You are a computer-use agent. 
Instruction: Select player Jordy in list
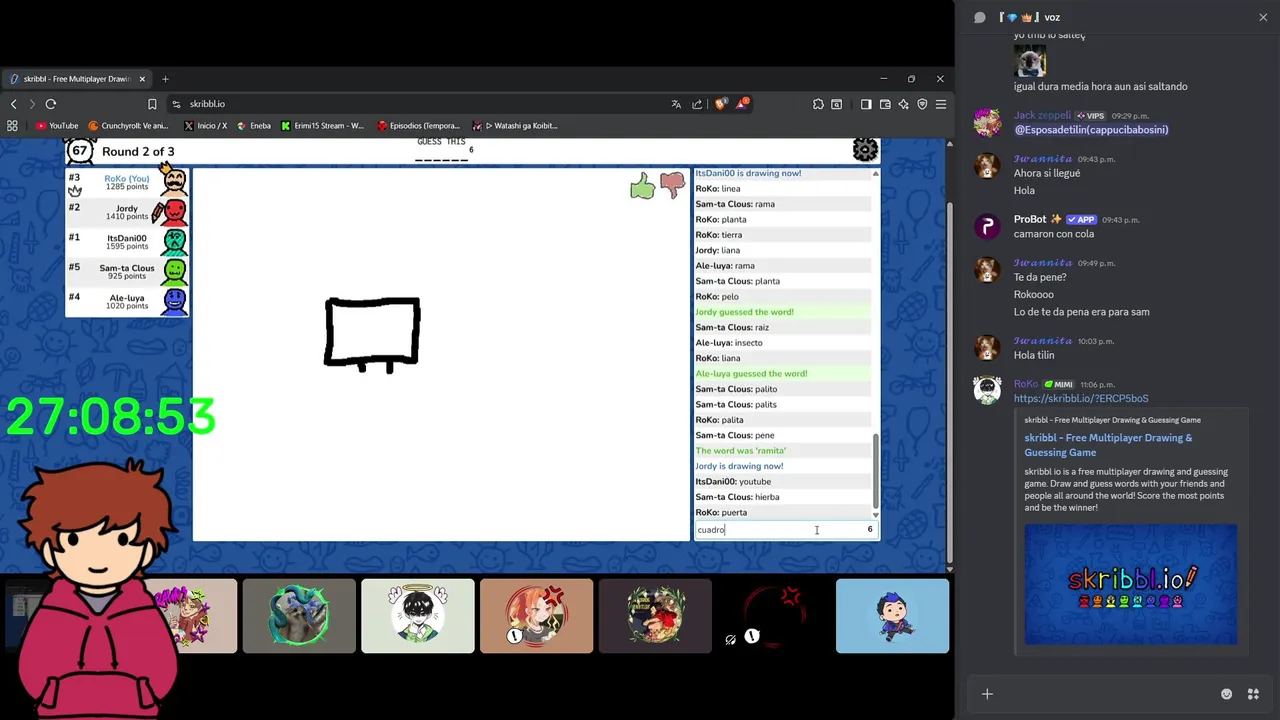click(128, 212)
